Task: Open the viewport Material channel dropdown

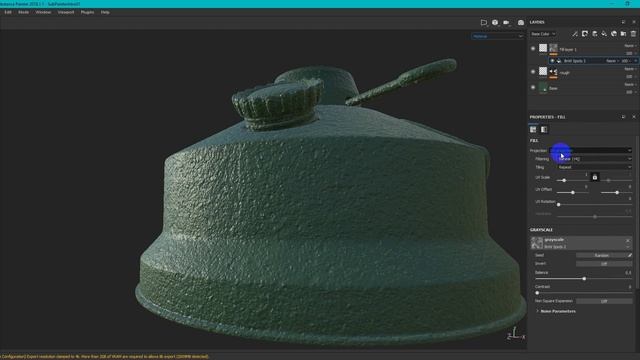Action: coord(497,36)
